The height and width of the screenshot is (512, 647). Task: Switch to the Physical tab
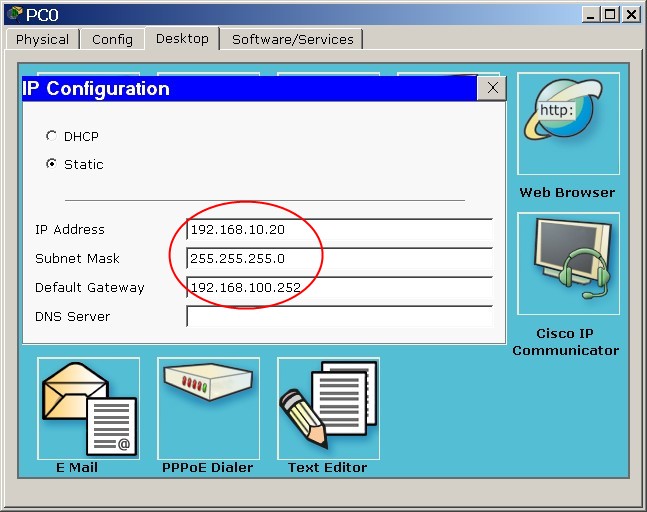[43, 40]
